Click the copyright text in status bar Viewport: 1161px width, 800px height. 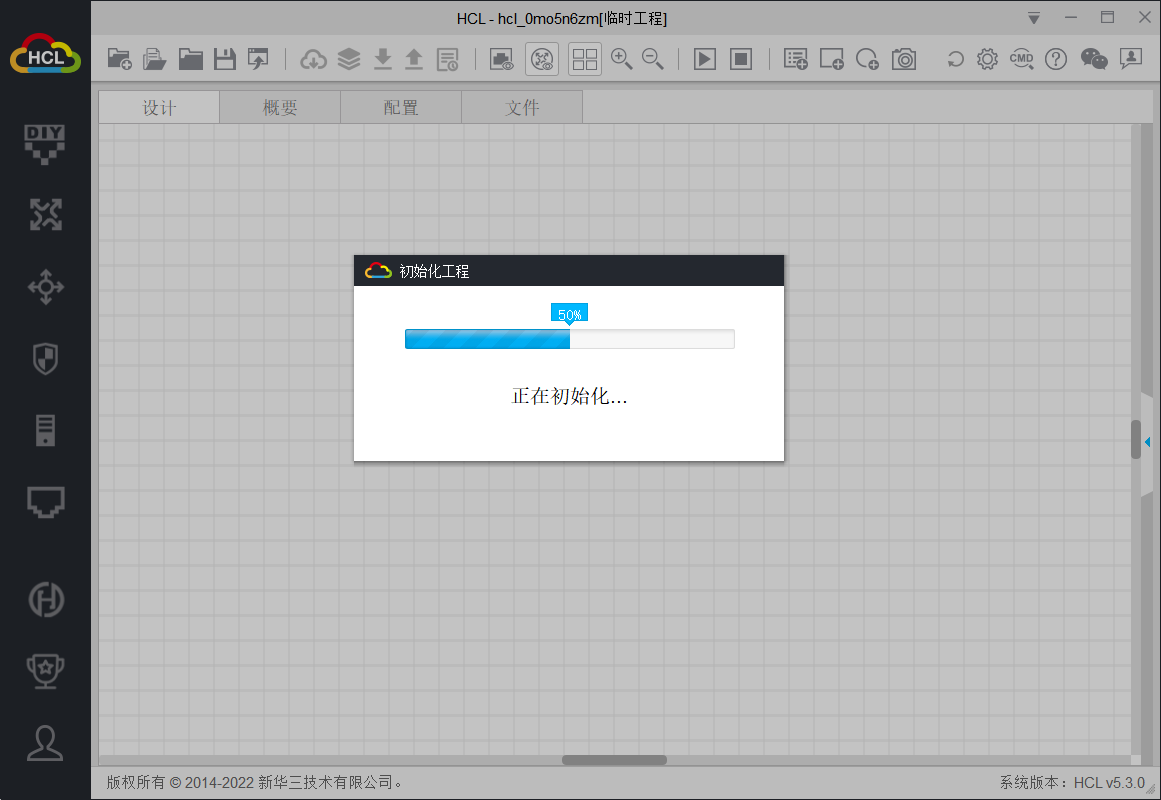coord(254,782)
